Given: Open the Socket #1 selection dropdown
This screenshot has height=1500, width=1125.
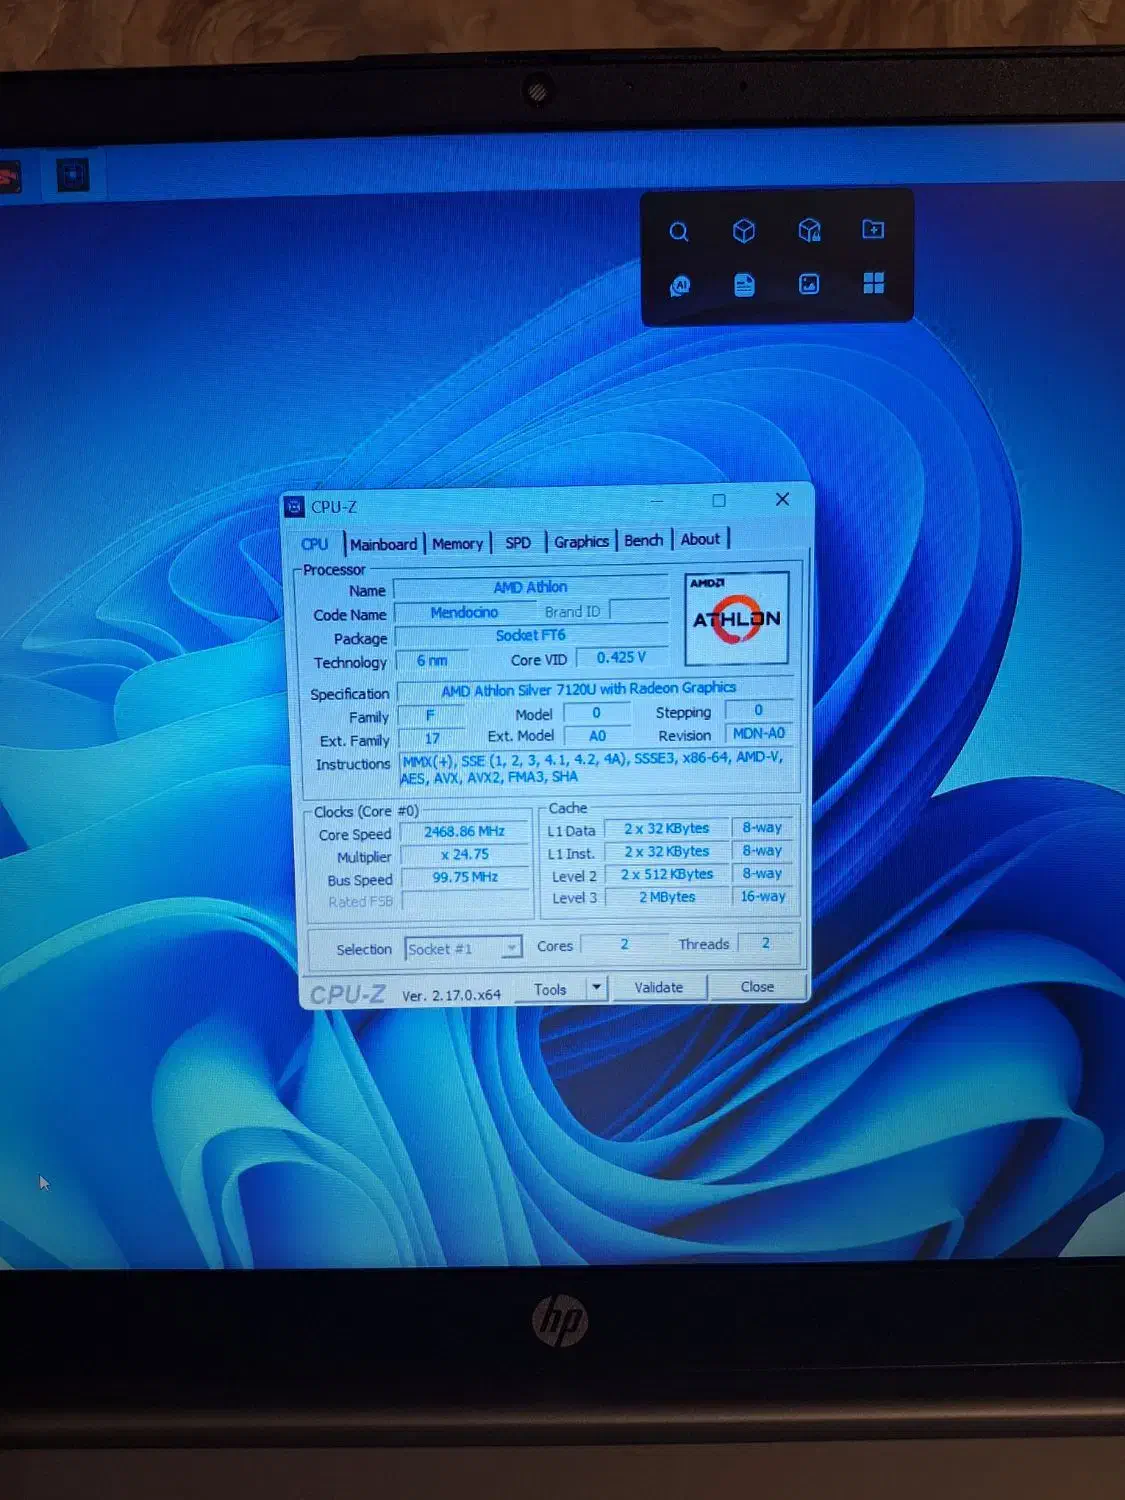Looking at the screenshot, I should click(463, 948).
